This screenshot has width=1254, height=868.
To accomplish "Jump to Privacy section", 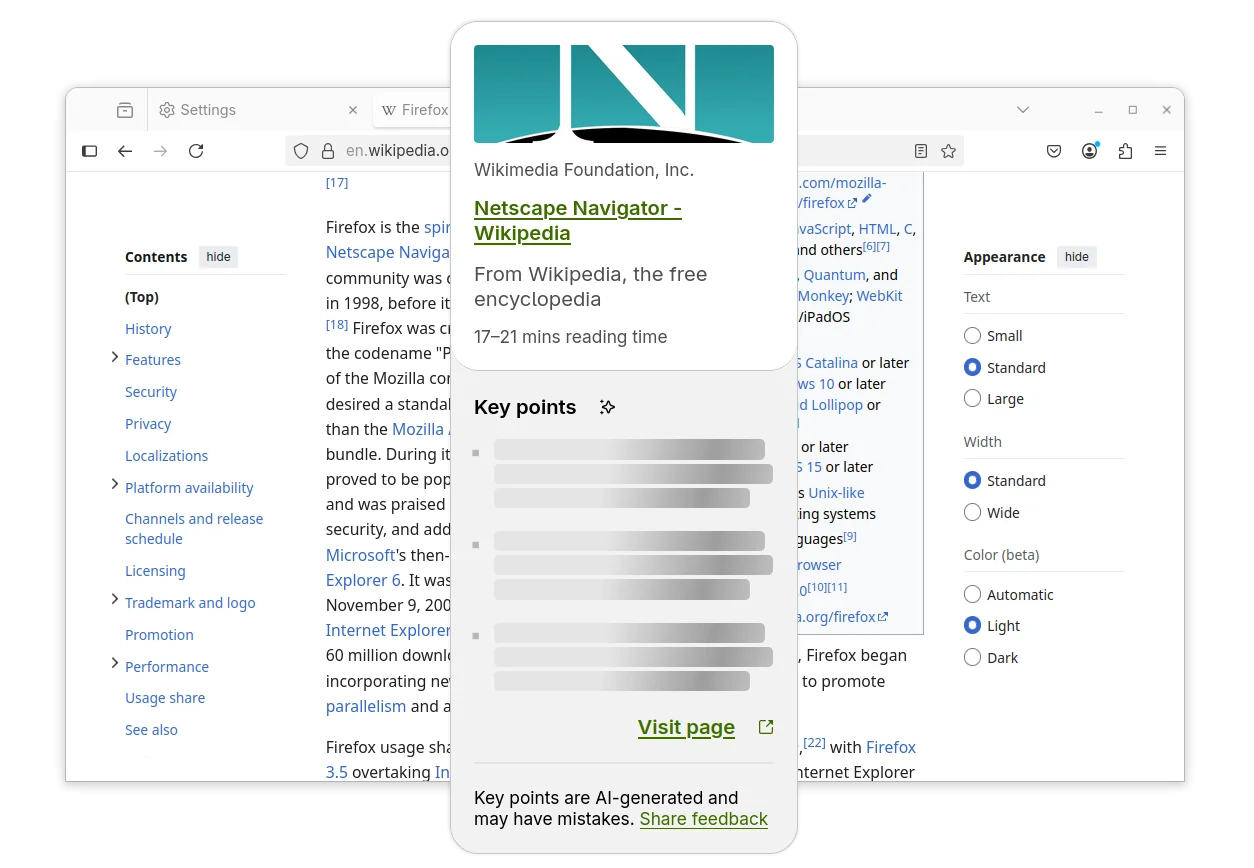I will pyautogui.click(x=148, y=424).
